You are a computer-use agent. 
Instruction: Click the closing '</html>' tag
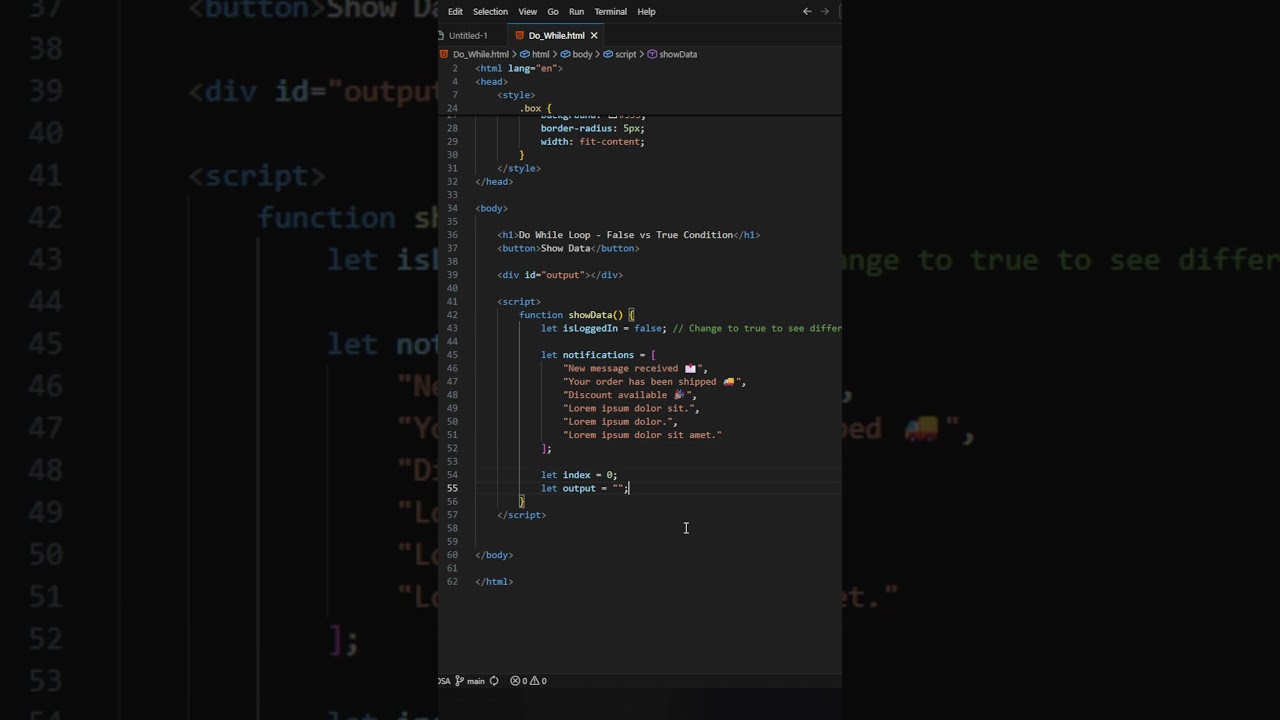[495, 581]
